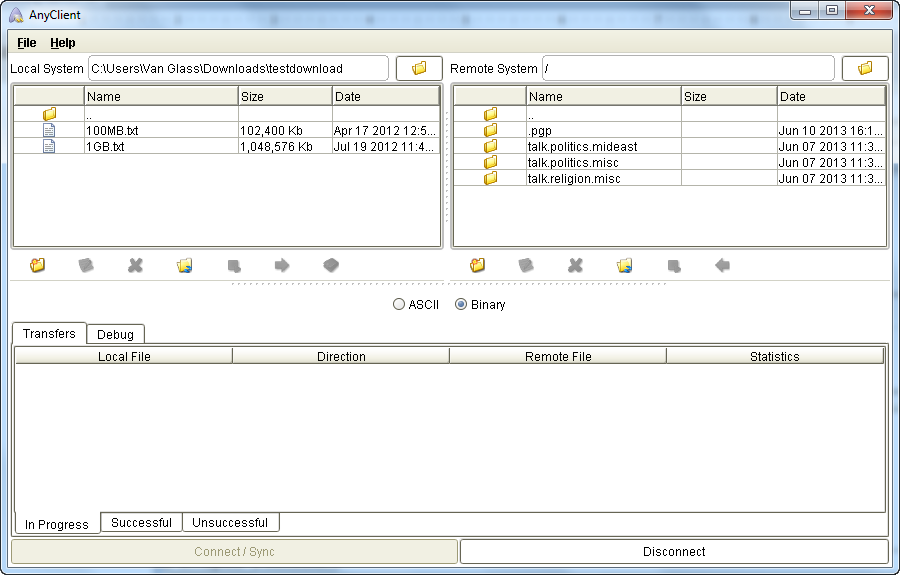Click the upload right arrow icon
The height and width of the screenshot is (575, 900).
pos(282,266)
